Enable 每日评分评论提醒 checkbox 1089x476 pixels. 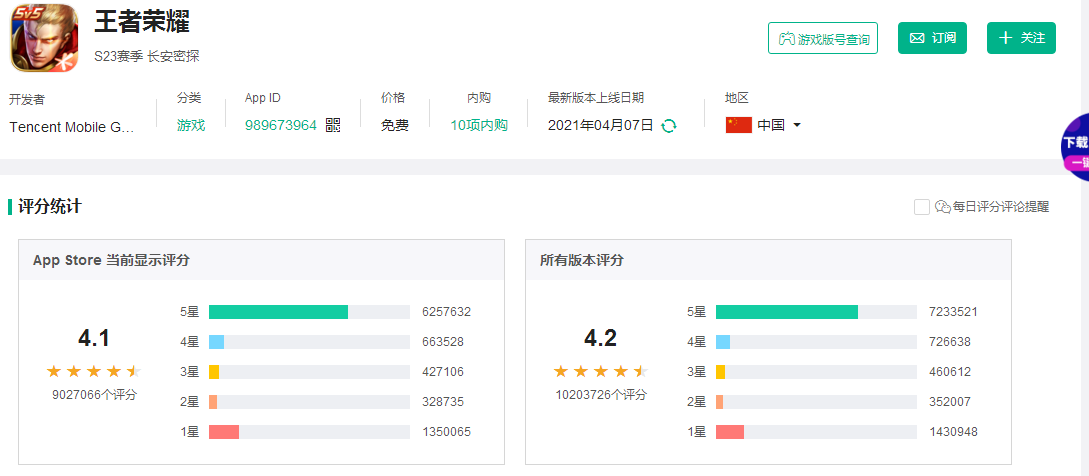click(x=922, y=207)
